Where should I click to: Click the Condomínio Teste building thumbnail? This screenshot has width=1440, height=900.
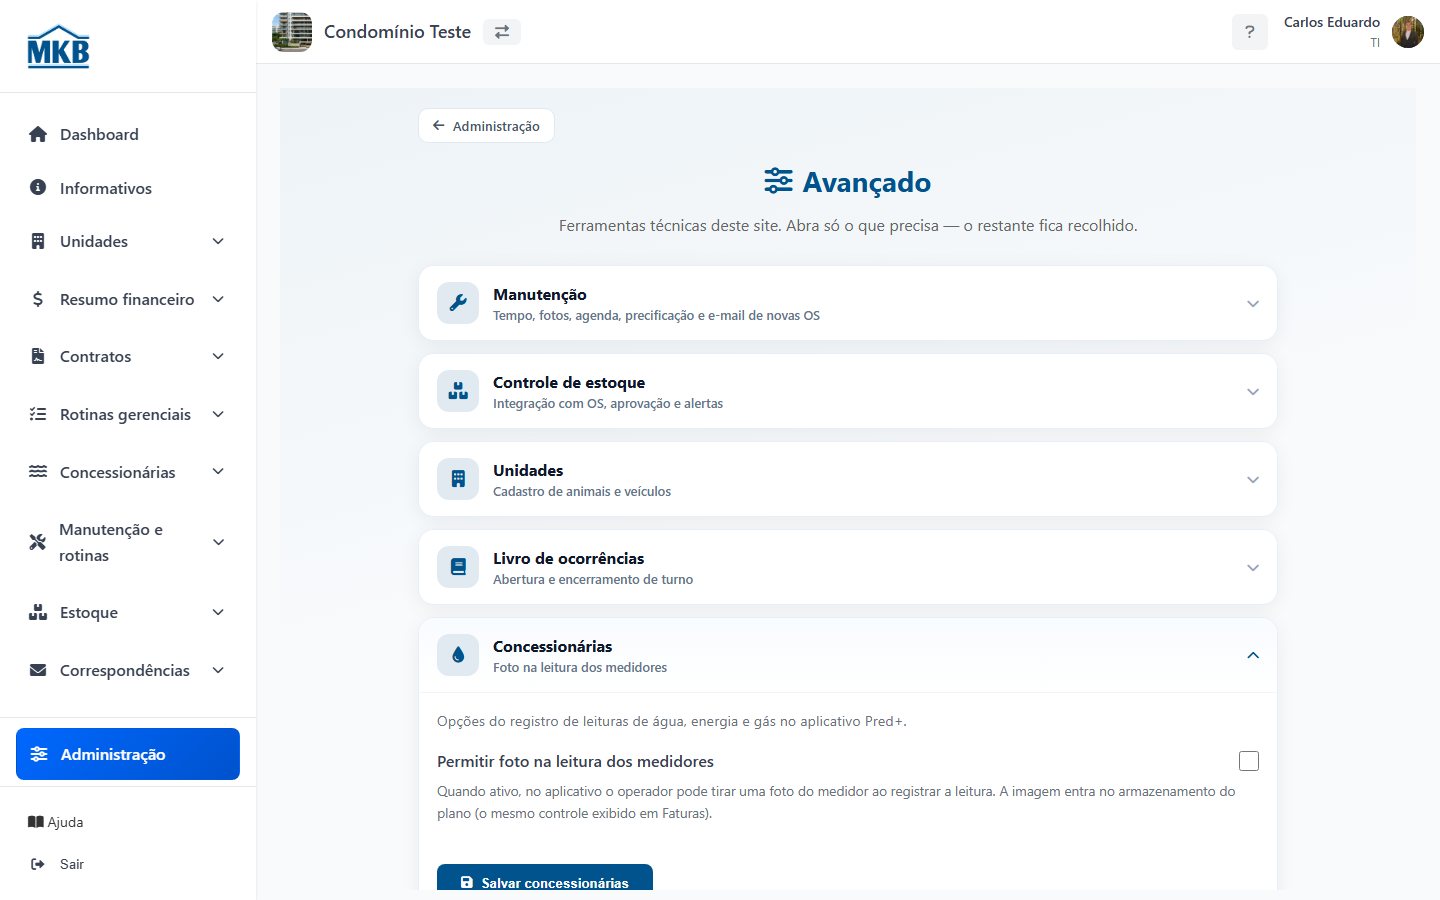[x=292, y=32]
